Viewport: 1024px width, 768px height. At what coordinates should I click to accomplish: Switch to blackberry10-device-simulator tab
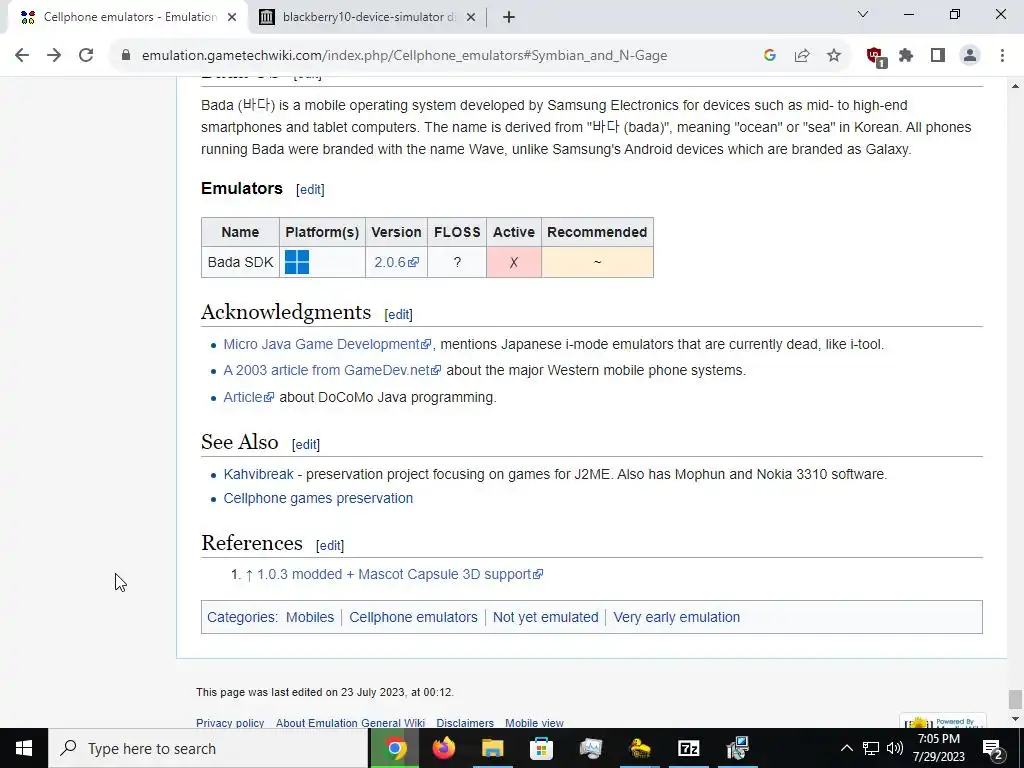[368, 17]
